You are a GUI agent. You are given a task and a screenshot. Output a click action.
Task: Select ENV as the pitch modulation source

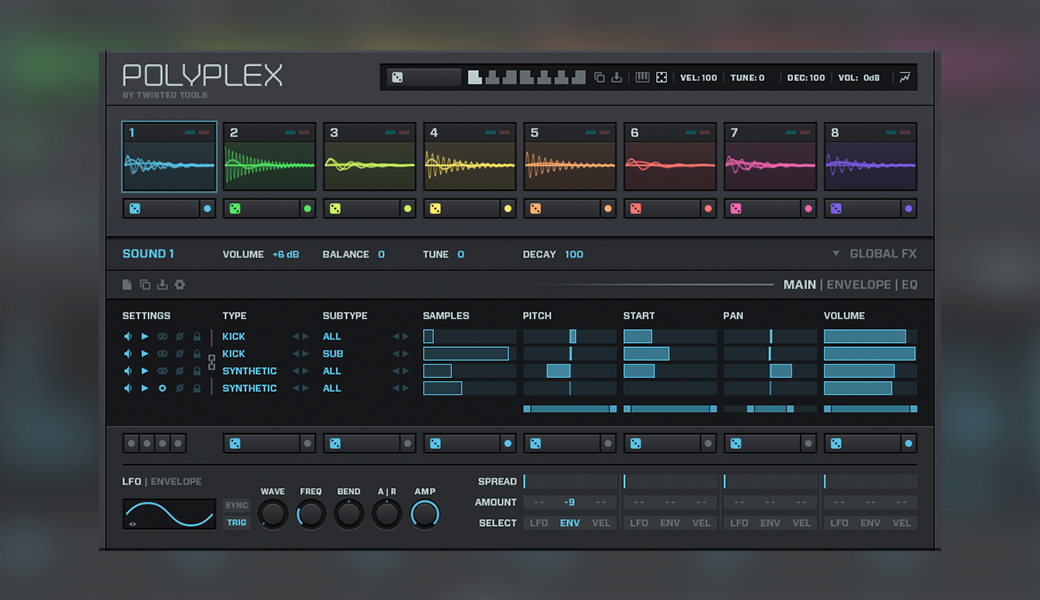[570, 523]
